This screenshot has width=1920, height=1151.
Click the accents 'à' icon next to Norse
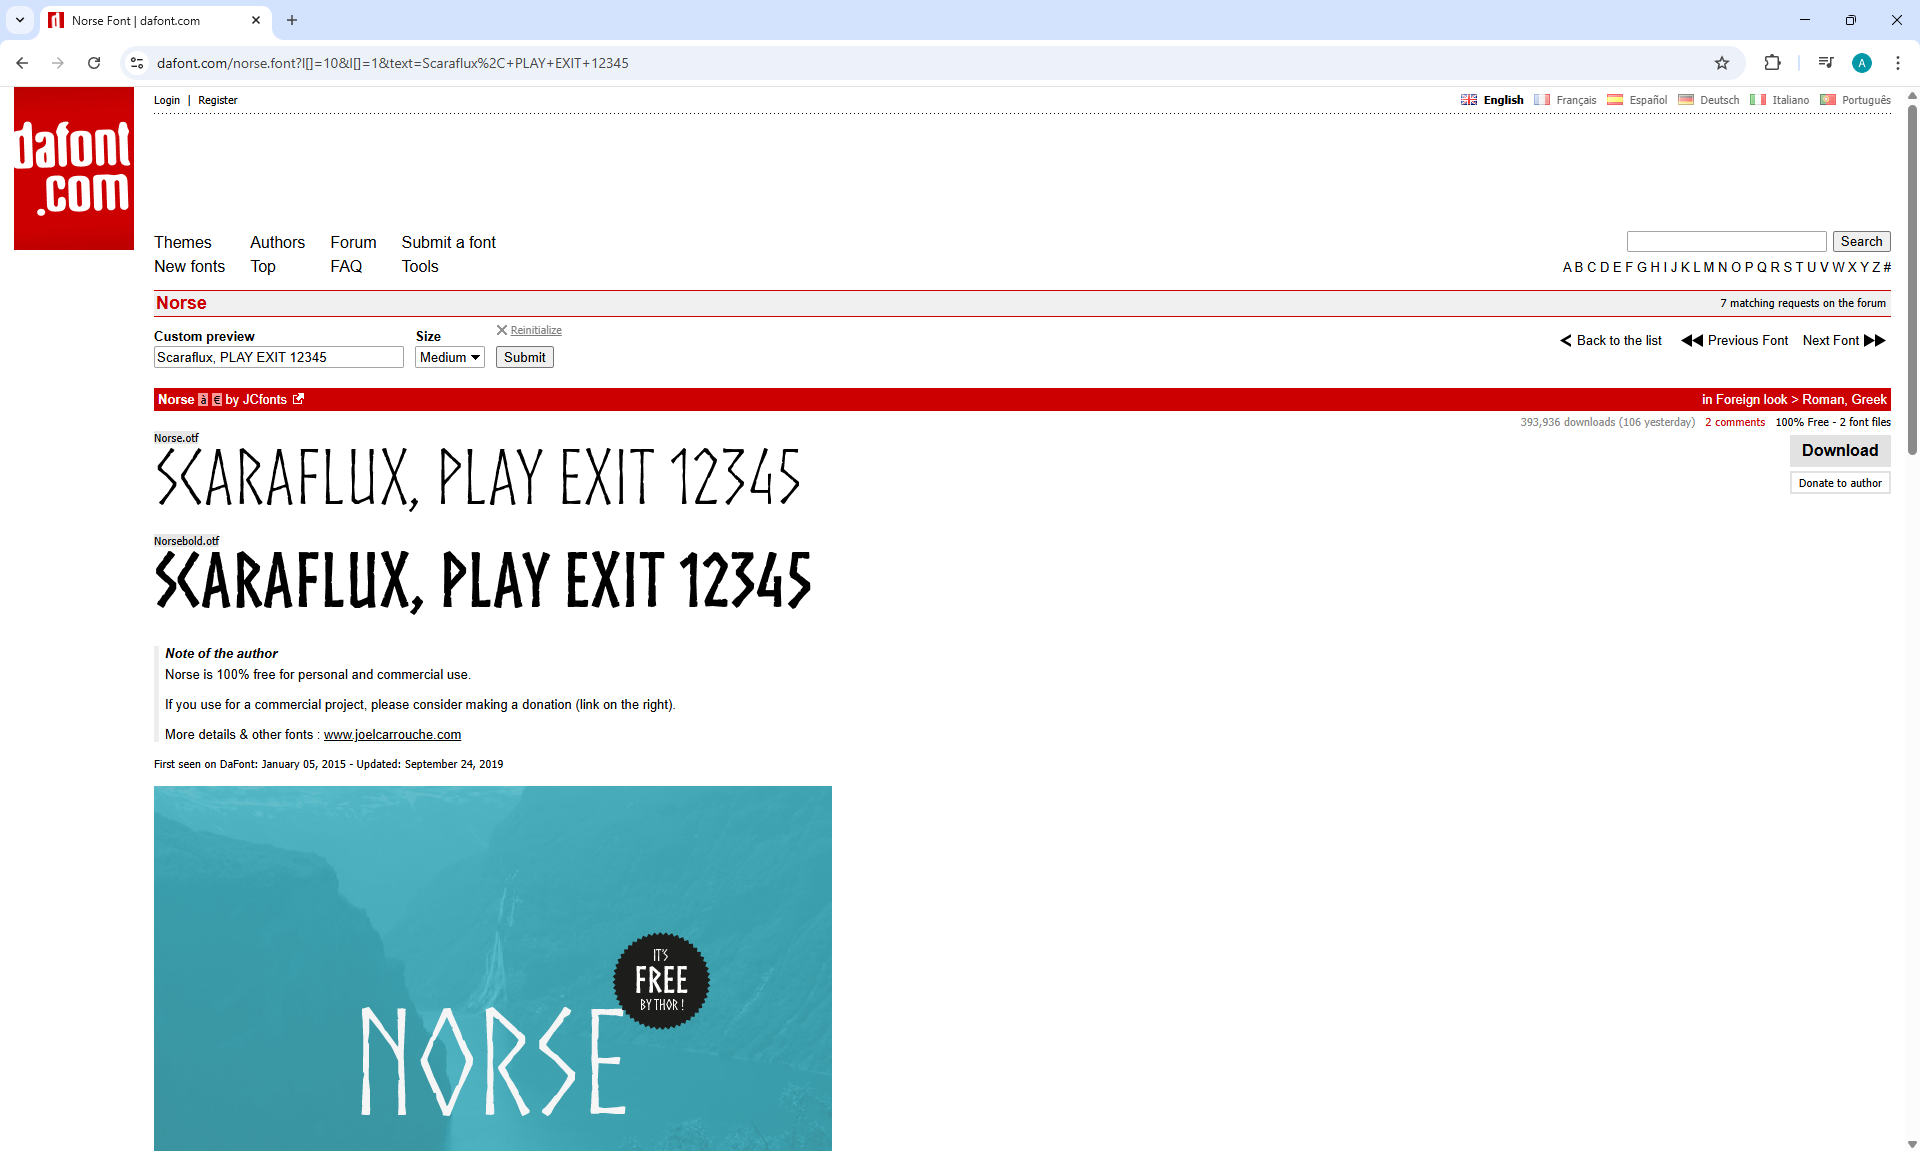tap(203, 400)
